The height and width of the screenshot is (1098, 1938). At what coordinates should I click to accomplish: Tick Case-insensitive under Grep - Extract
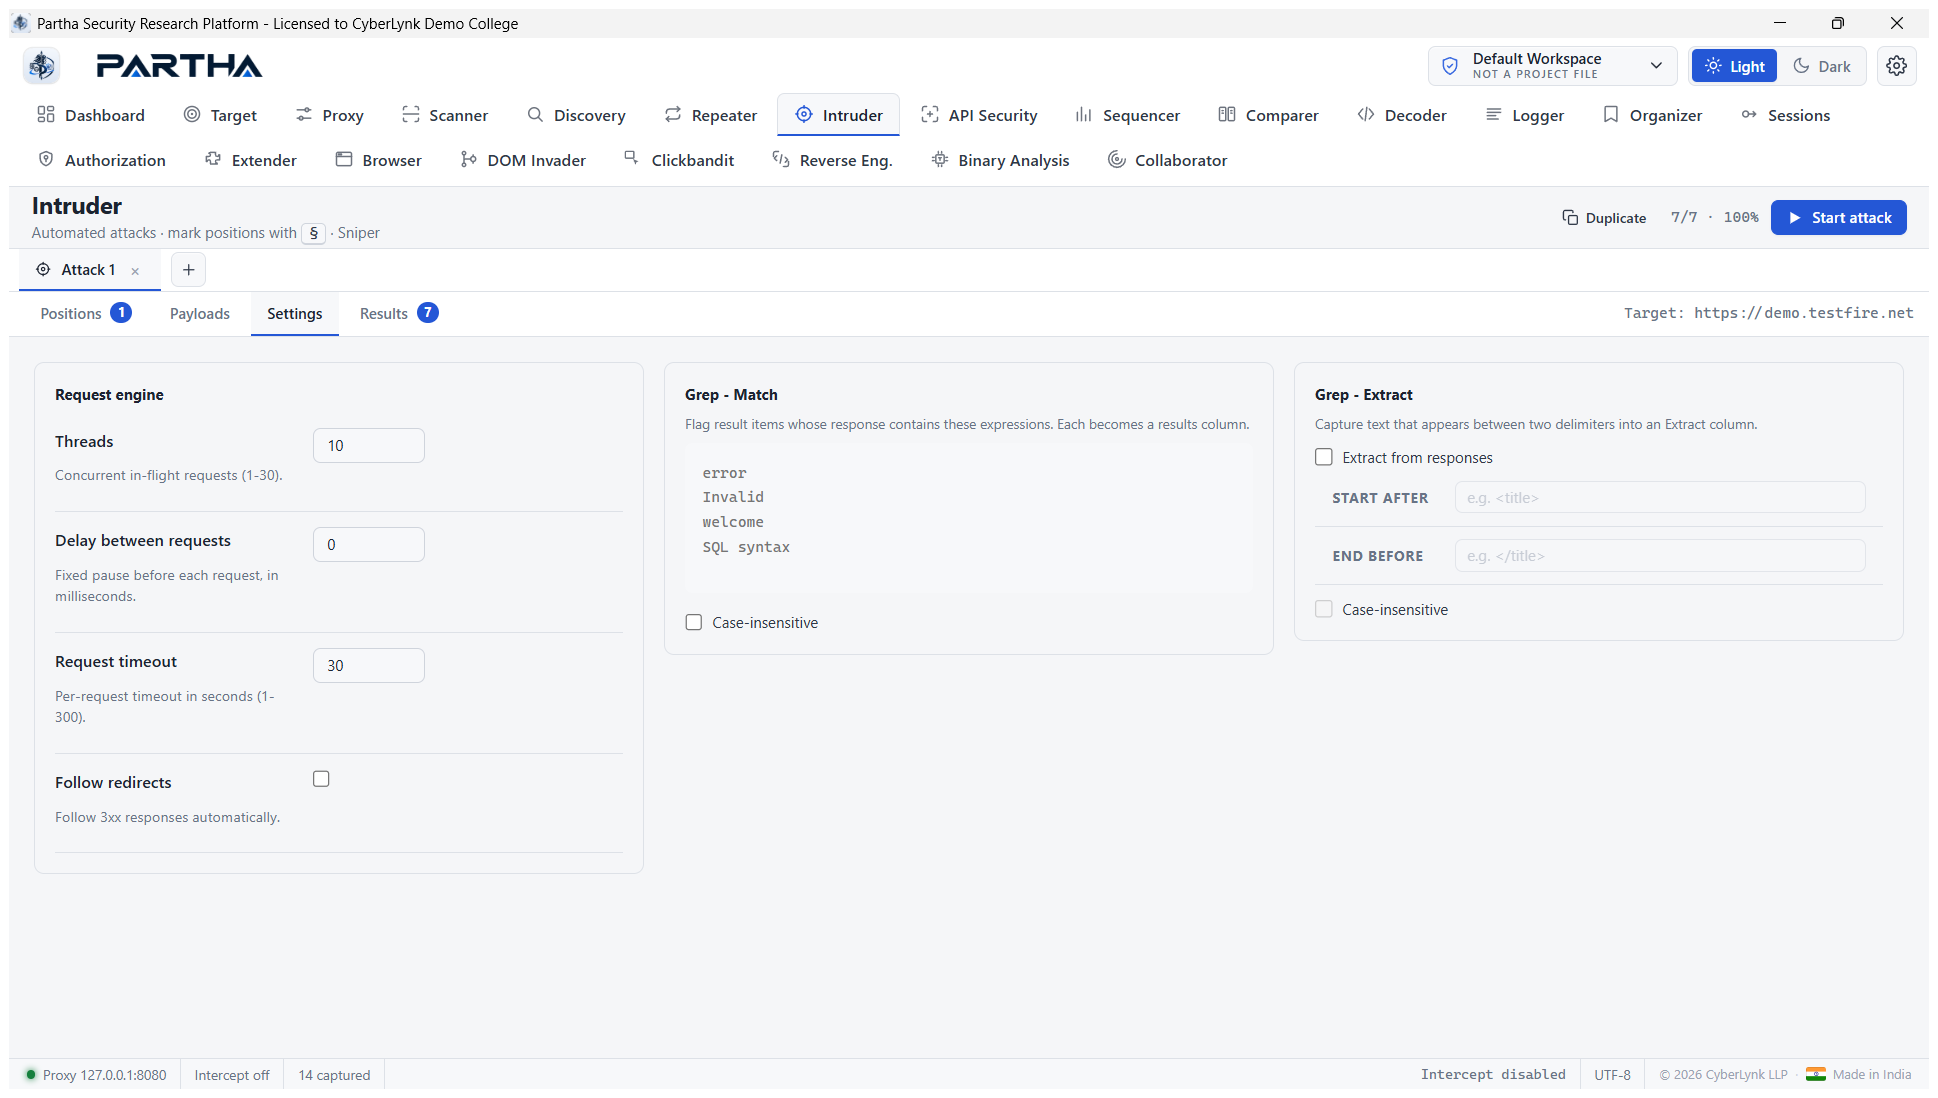[x=1324, y=609]
